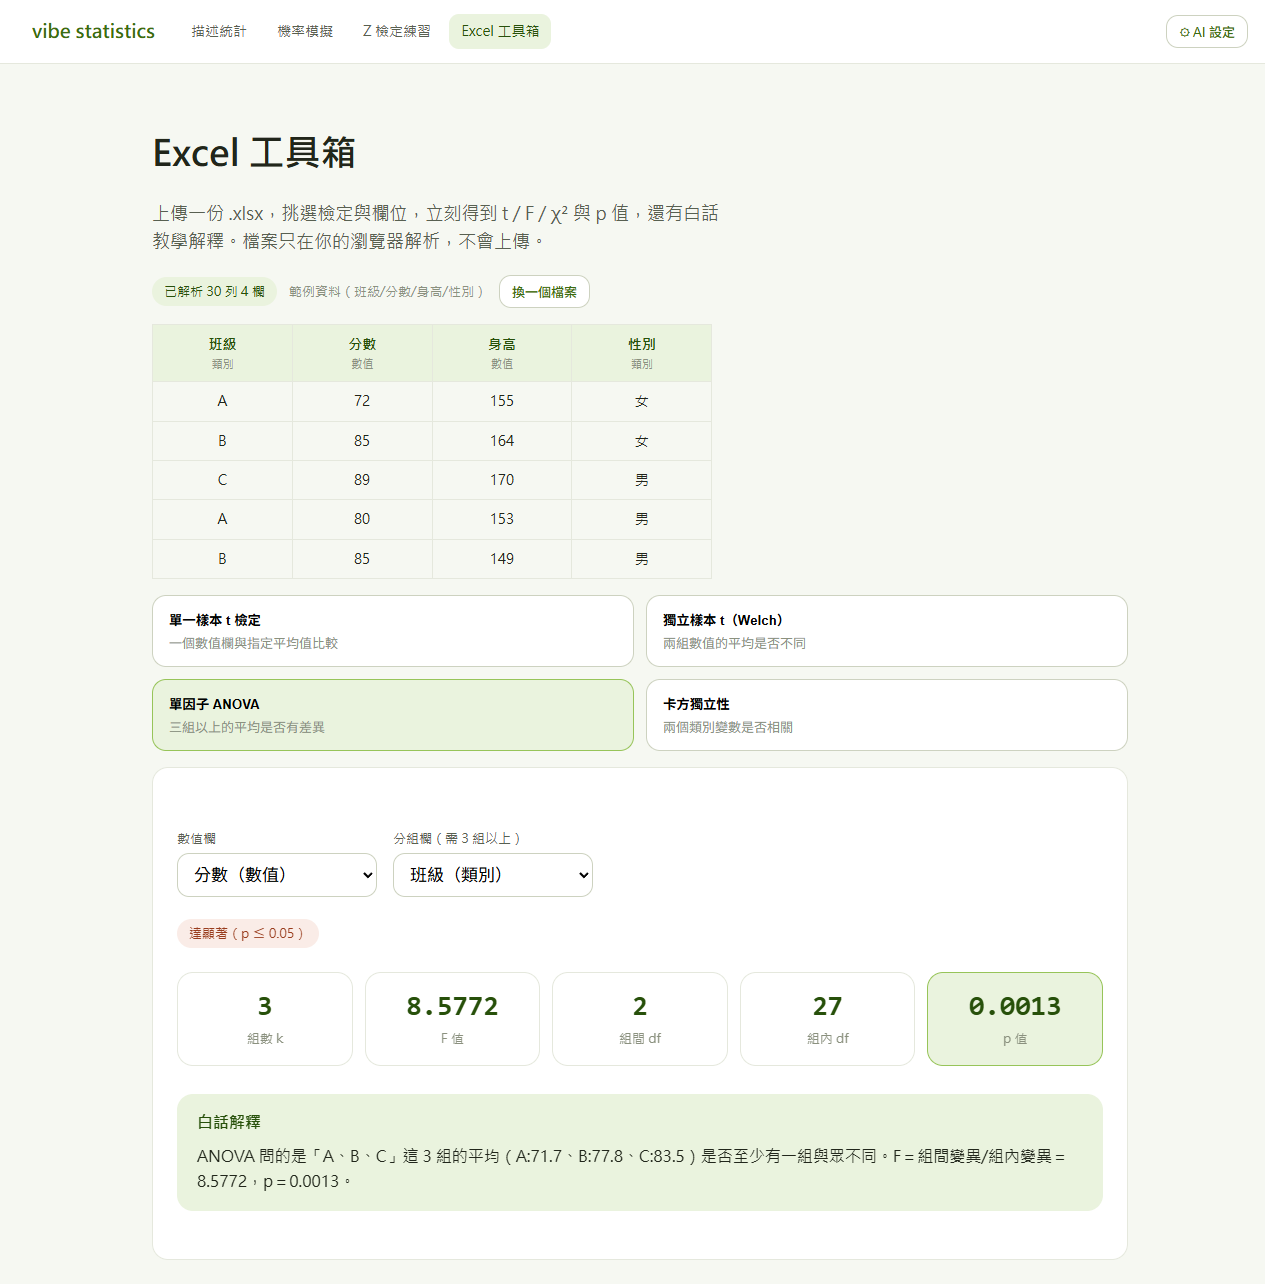Screen dimensions: 1265x1284
Task: Open the Z 檢定練習 tab
Action: [396, 31]
